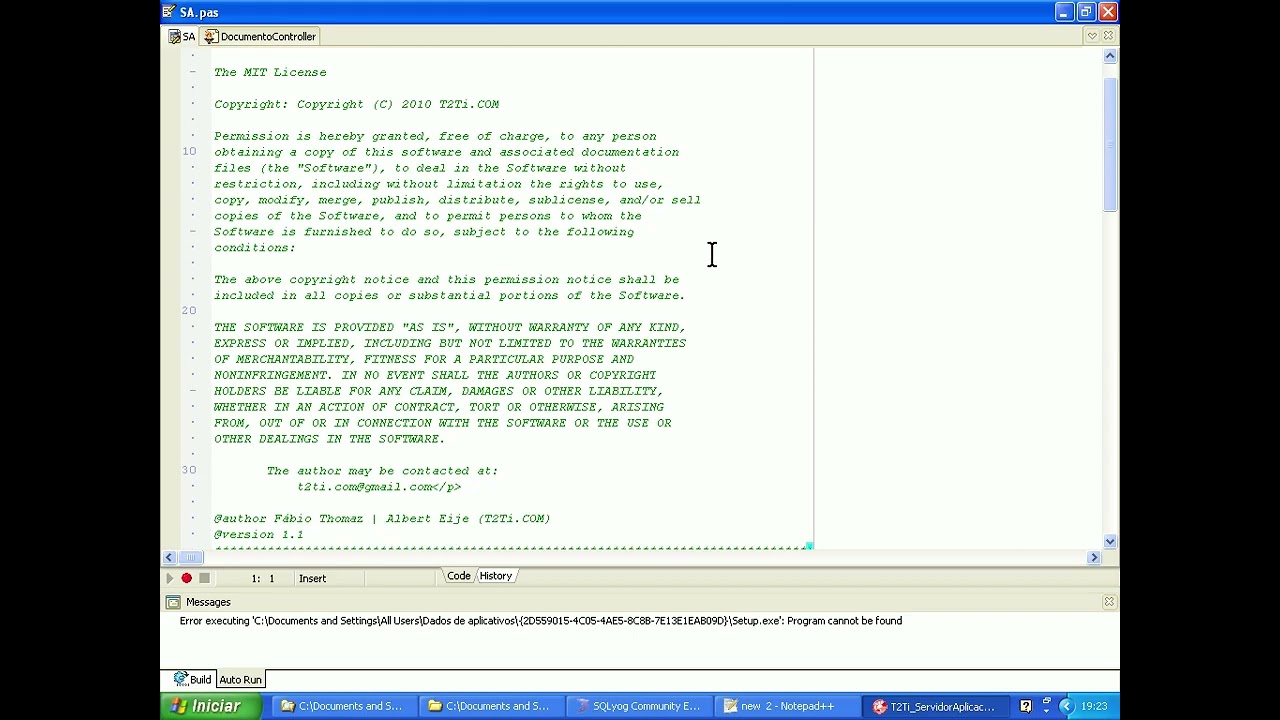Click the @author Fábio Thomaz line
Screen dimensions: 1280x720
382,518
